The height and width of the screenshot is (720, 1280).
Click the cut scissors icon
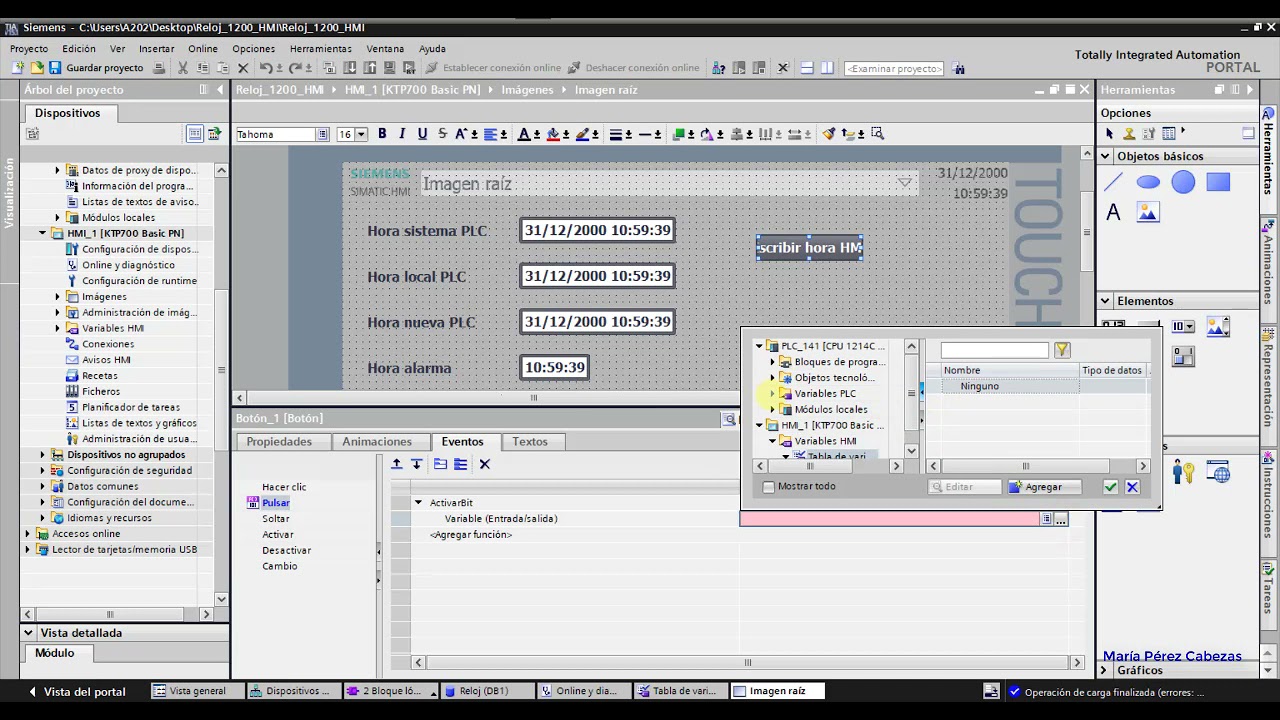[x=183, y=68]
